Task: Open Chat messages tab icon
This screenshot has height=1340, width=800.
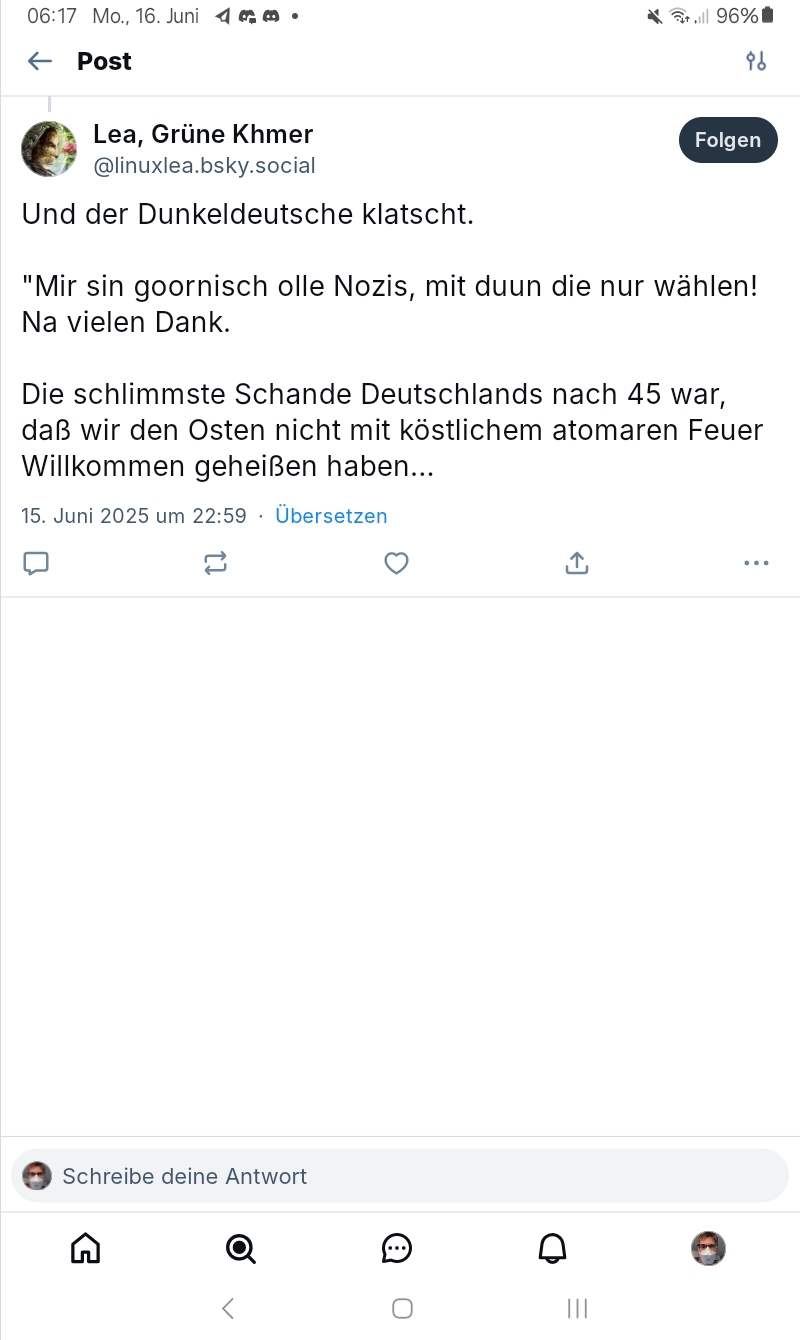Action: (397, 1248)
